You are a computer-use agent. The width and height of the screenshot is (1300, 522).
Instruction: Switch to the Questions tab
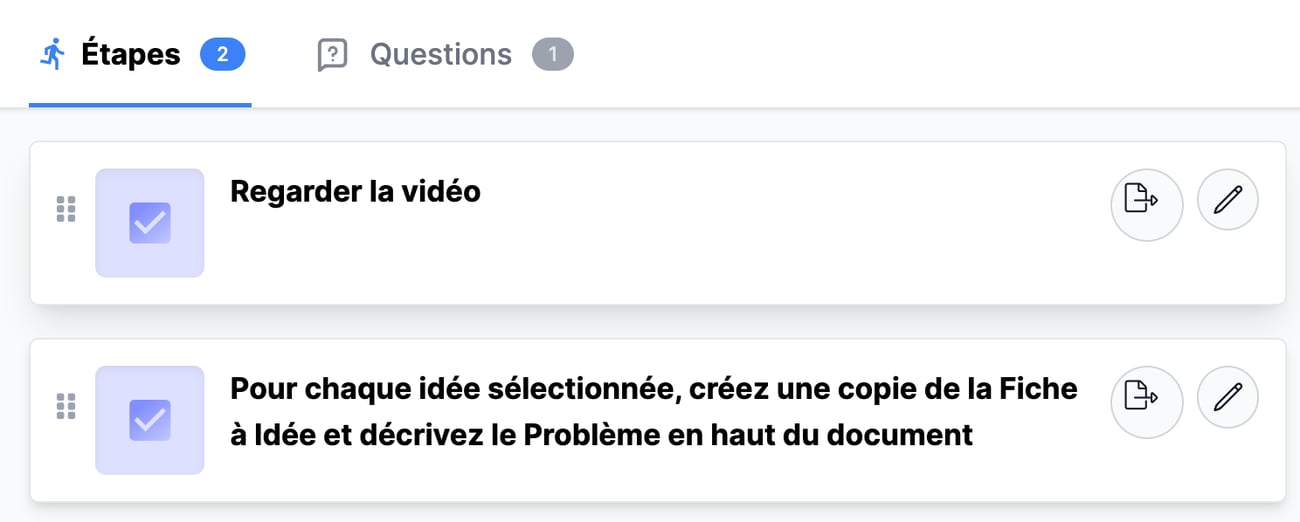click(x=440, y=54)
